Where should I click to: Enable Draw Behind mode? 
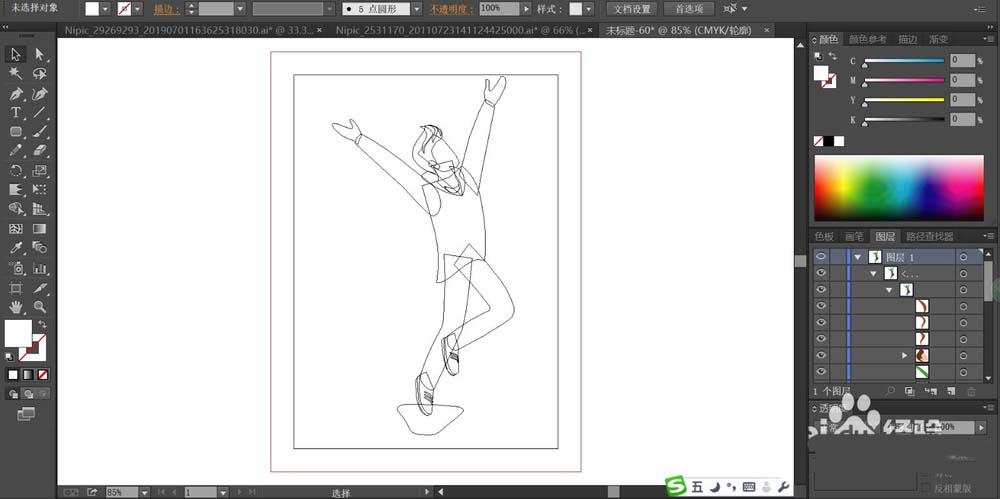(28, 394)
